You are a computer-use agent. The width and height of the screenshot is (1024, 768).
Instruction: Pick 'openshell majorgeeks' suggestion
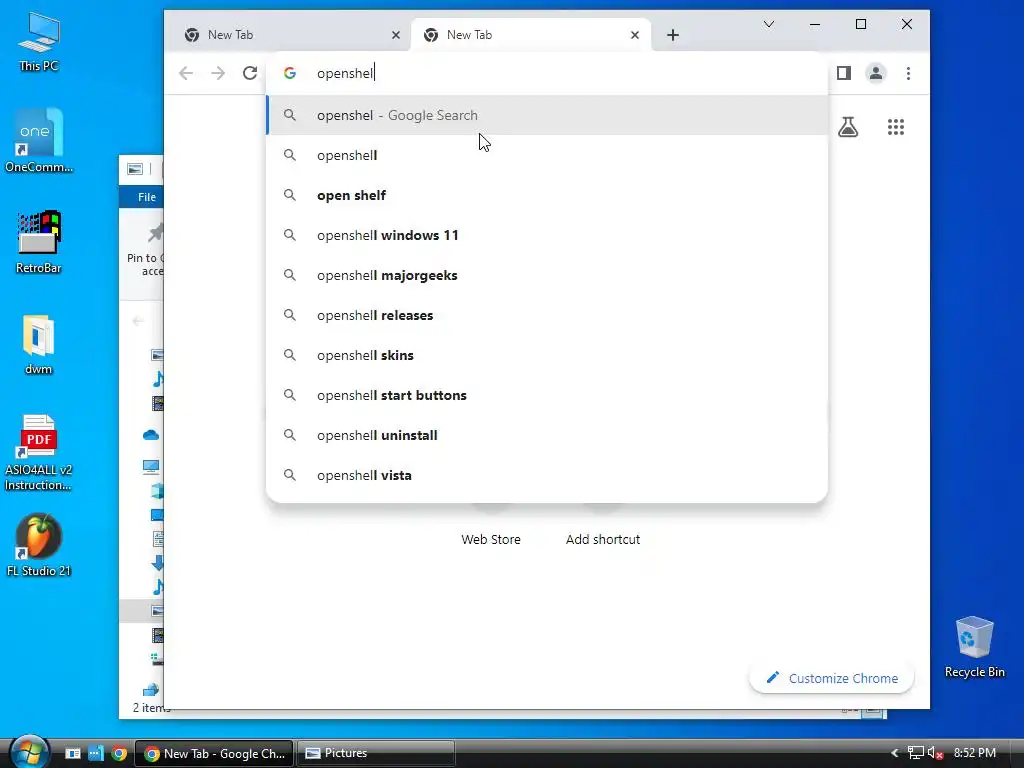point(547,276)
